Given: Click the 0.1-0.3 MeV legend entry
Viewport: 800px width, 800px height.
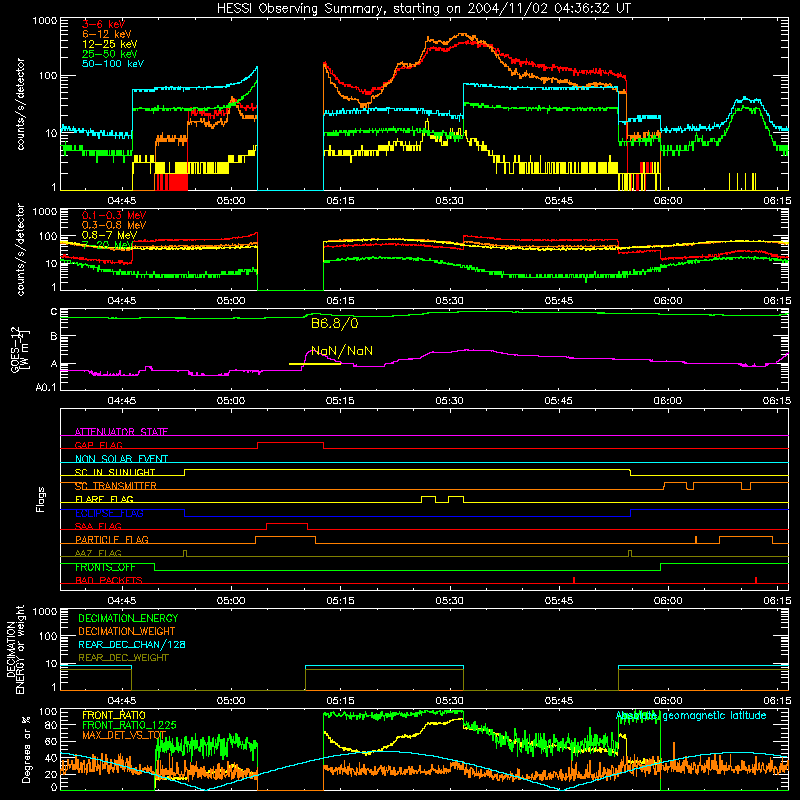Looking at the screenshot, I should [113, 215].
